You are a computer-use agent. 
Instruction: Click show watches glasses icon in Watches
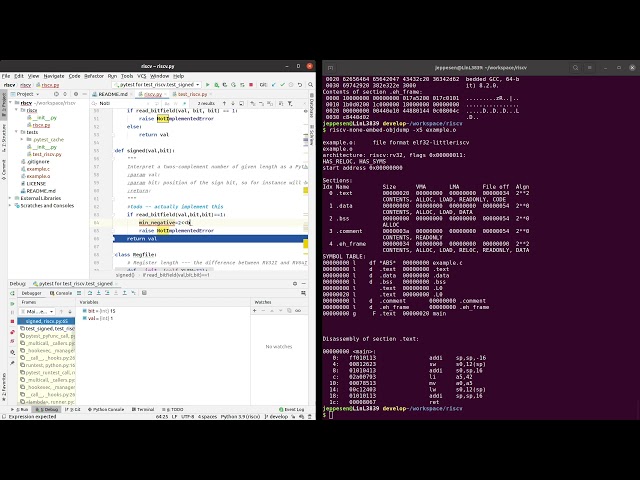click(298, 311)
